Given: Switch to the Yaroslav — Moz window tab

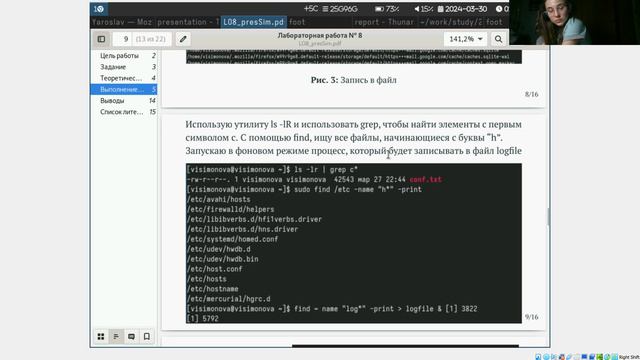Looking at the screenshot, I should [122, 22].
